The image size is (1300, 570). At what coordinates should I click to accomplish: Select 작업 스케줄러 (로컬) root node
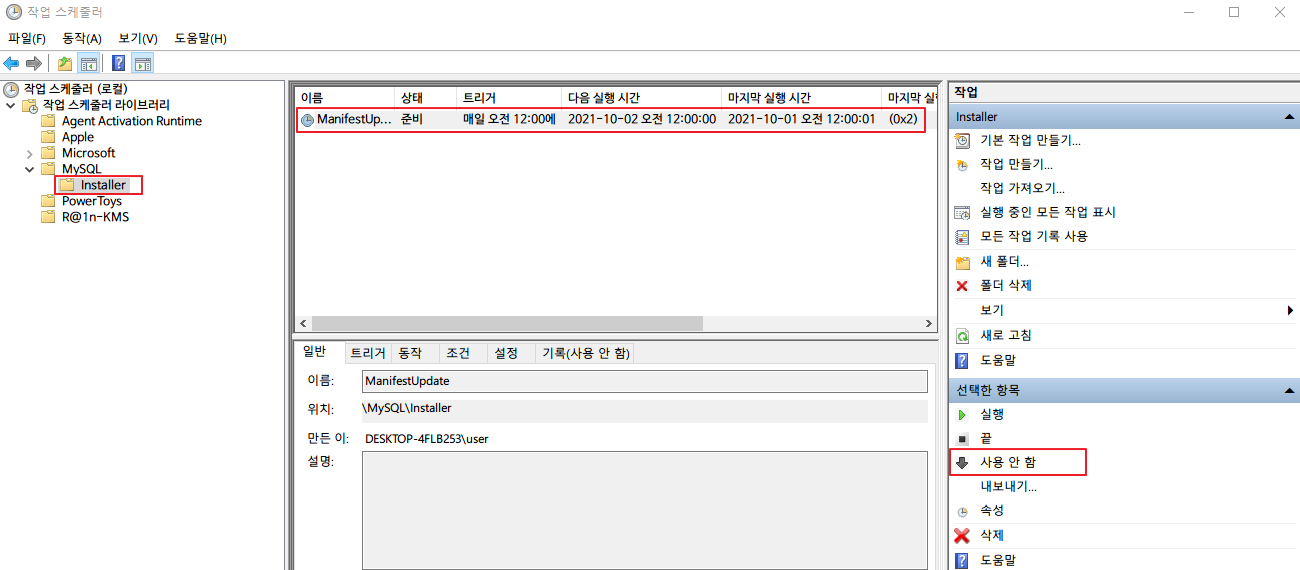click(76, 89)
